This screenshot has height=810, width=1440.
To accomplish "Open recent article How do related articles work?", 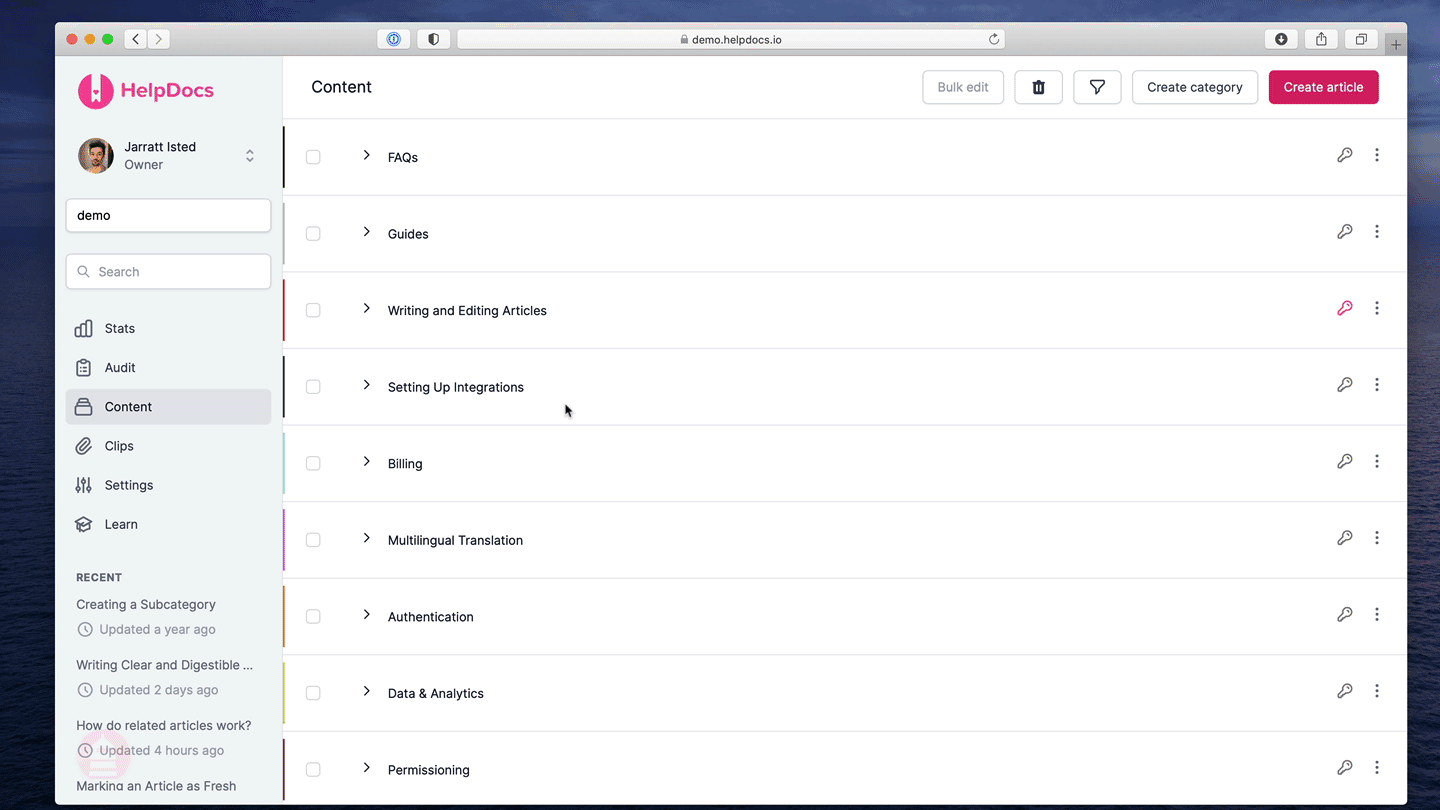I will pos(164,725).
